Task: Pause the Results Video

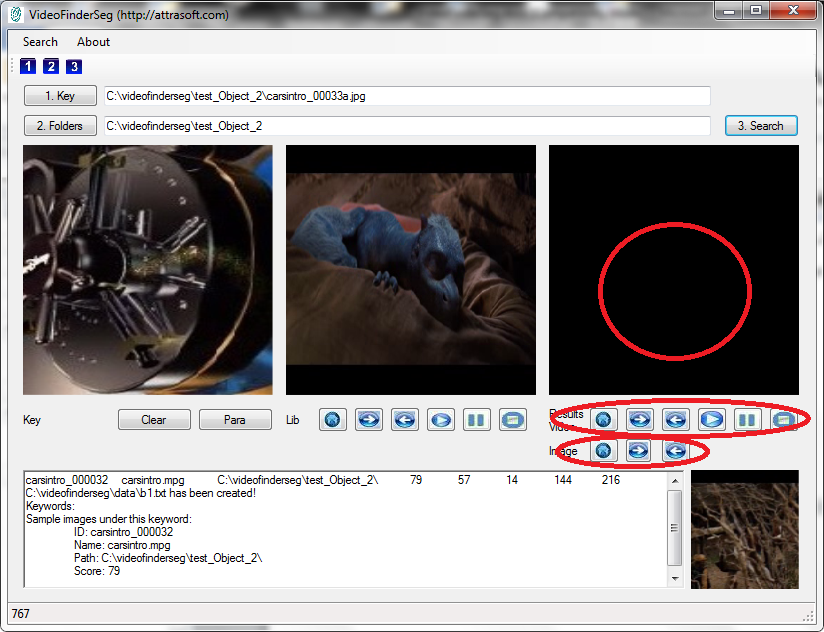Action: (x=747, y=419)
